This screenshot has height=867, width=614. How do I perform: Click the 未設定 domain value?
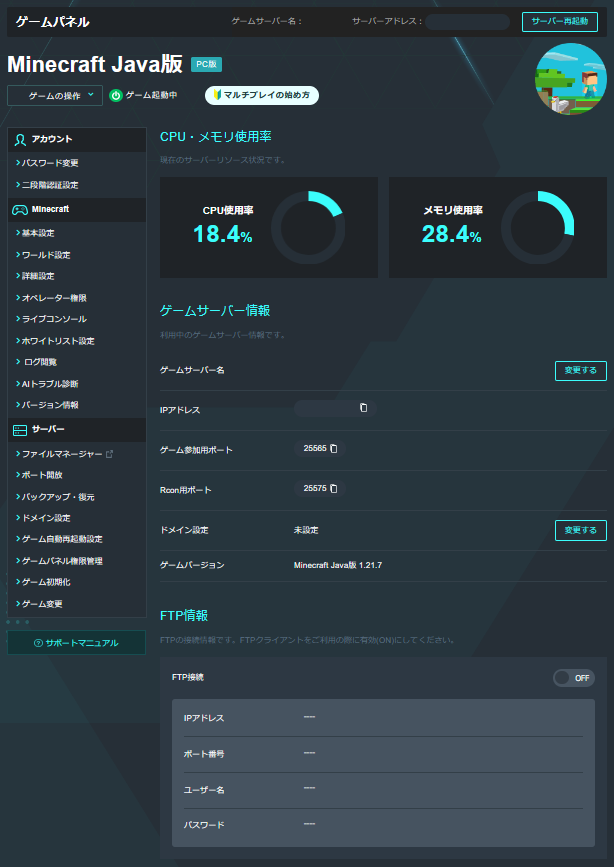pyautogui.click(x=306, y=530)
